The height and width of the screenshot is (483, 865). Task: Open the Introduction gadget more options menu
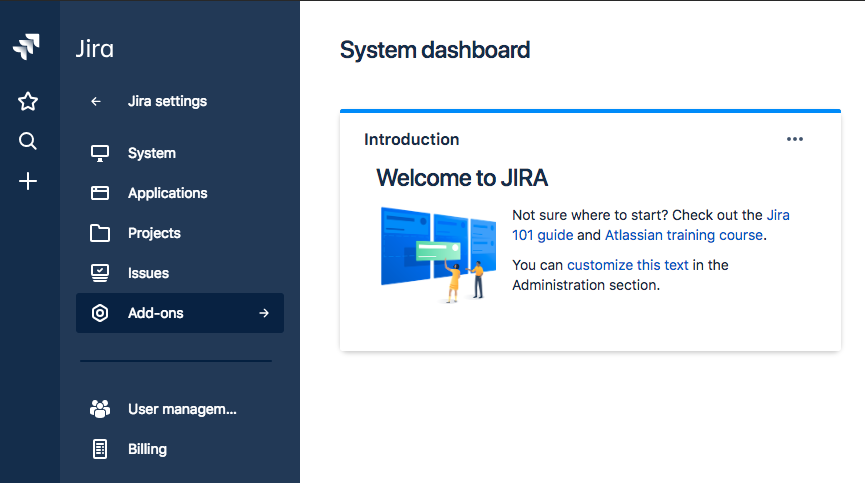tap(795, 139)
